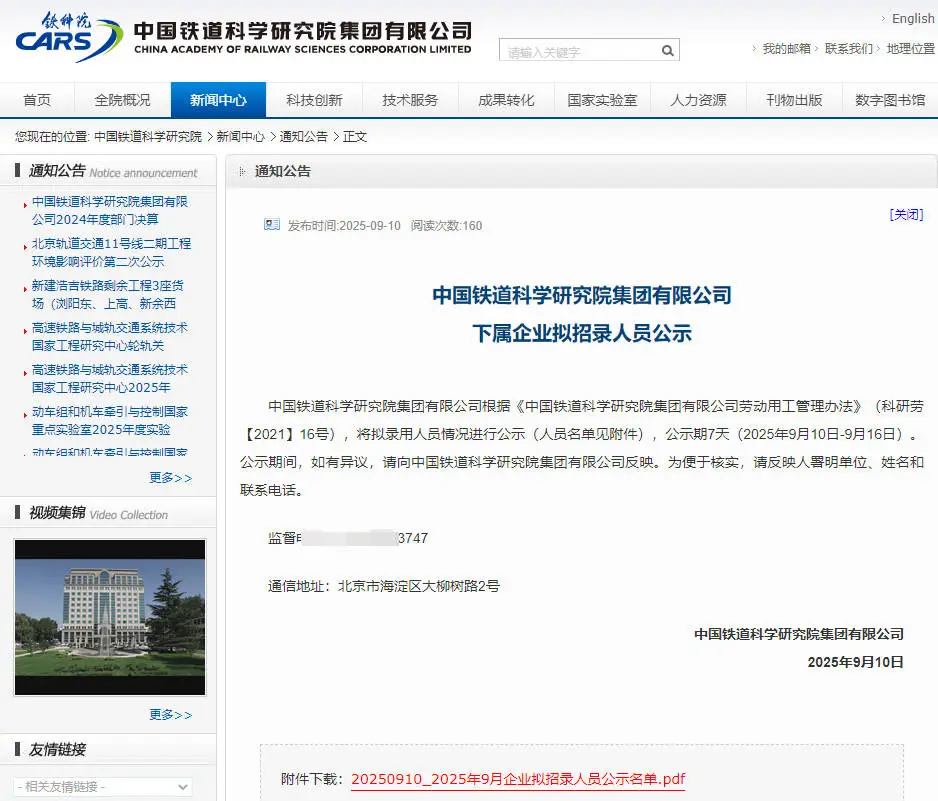
Task: Click the 通知公告 panel header arrow icon
Action: tap(242, 172)
